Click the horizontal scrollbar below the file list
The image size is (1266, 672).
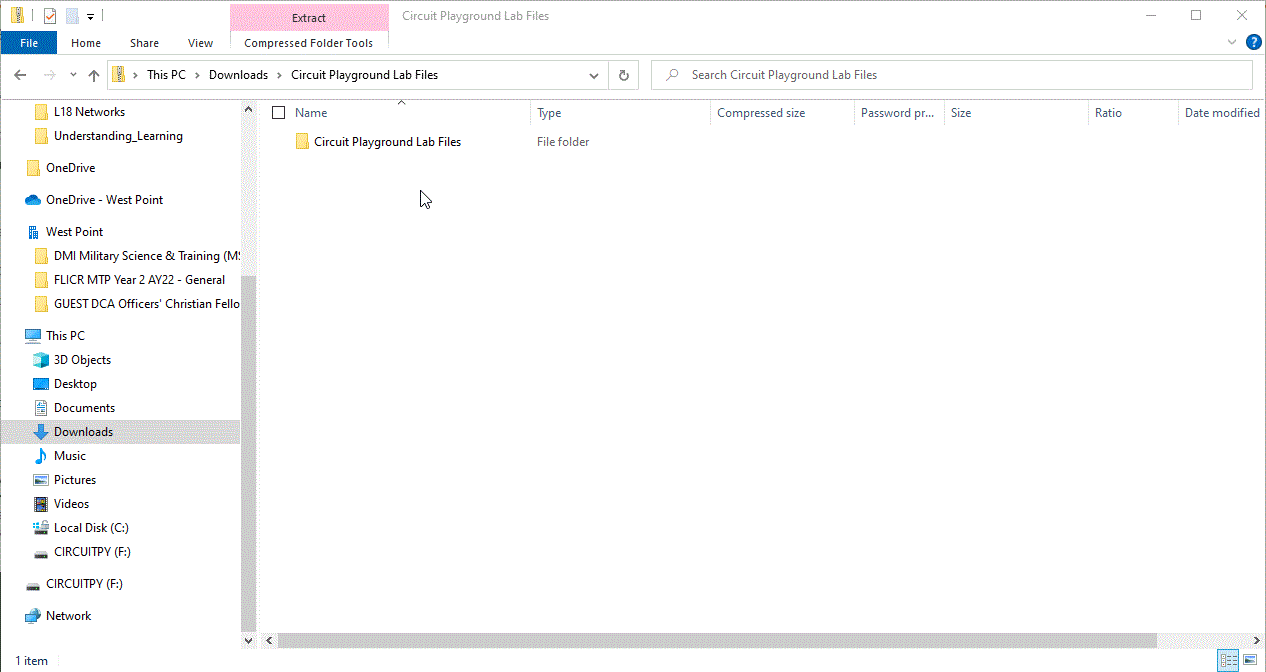pyautogui.click(x=717, y=640)
